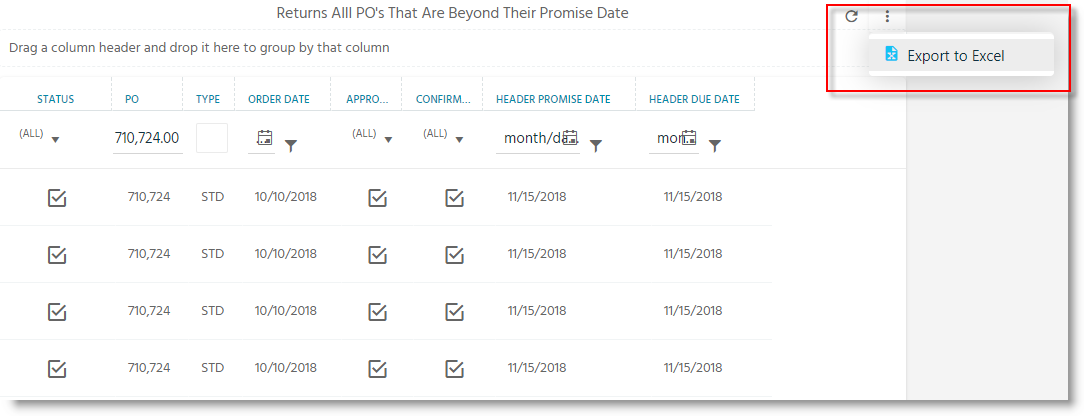The image size is (1084, 416).
Task: Expand the Status (ALL) filter dropdown
Action: (x=40, y=136)
